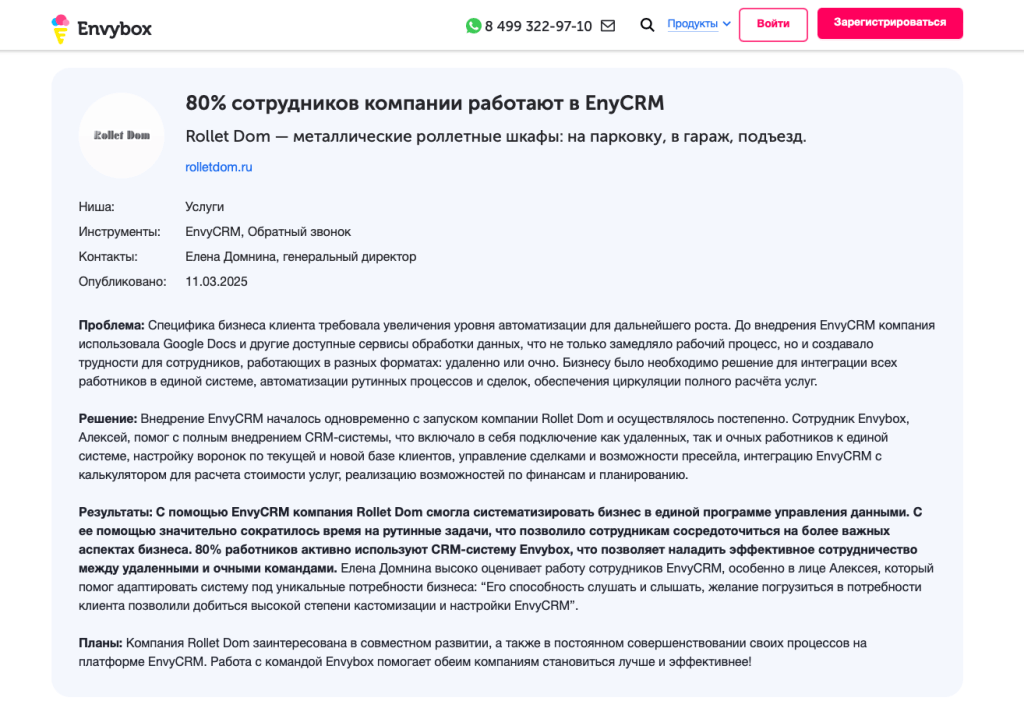Screen dimensions: 1024x701
Task: Click the Контакты: label
Action: pos(108,257)
